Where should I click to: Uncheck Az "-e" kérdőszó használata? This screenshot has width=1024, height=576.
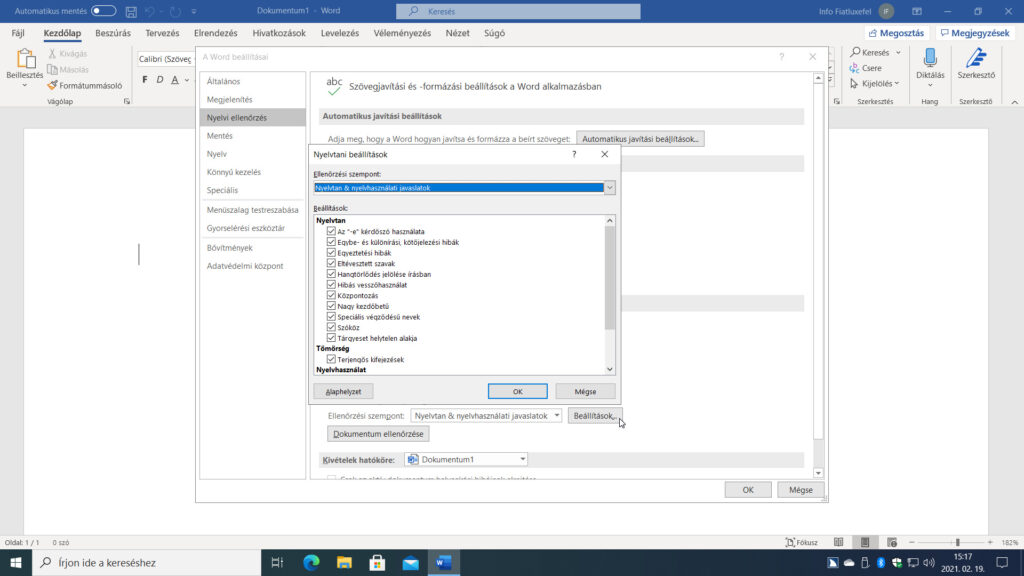331,231
